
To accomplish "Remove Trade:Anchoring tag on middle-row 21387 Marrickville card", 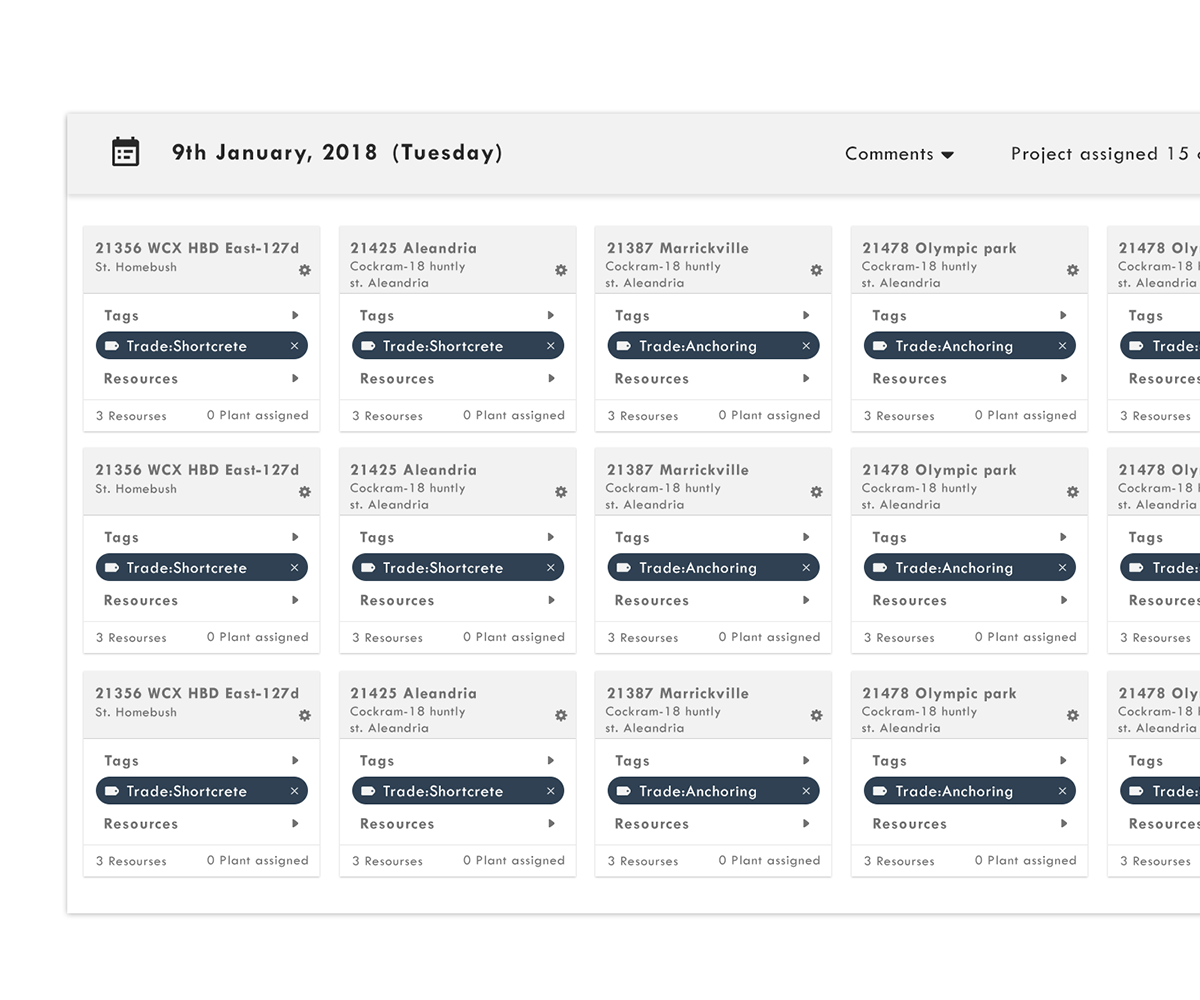I will [806, 568].
